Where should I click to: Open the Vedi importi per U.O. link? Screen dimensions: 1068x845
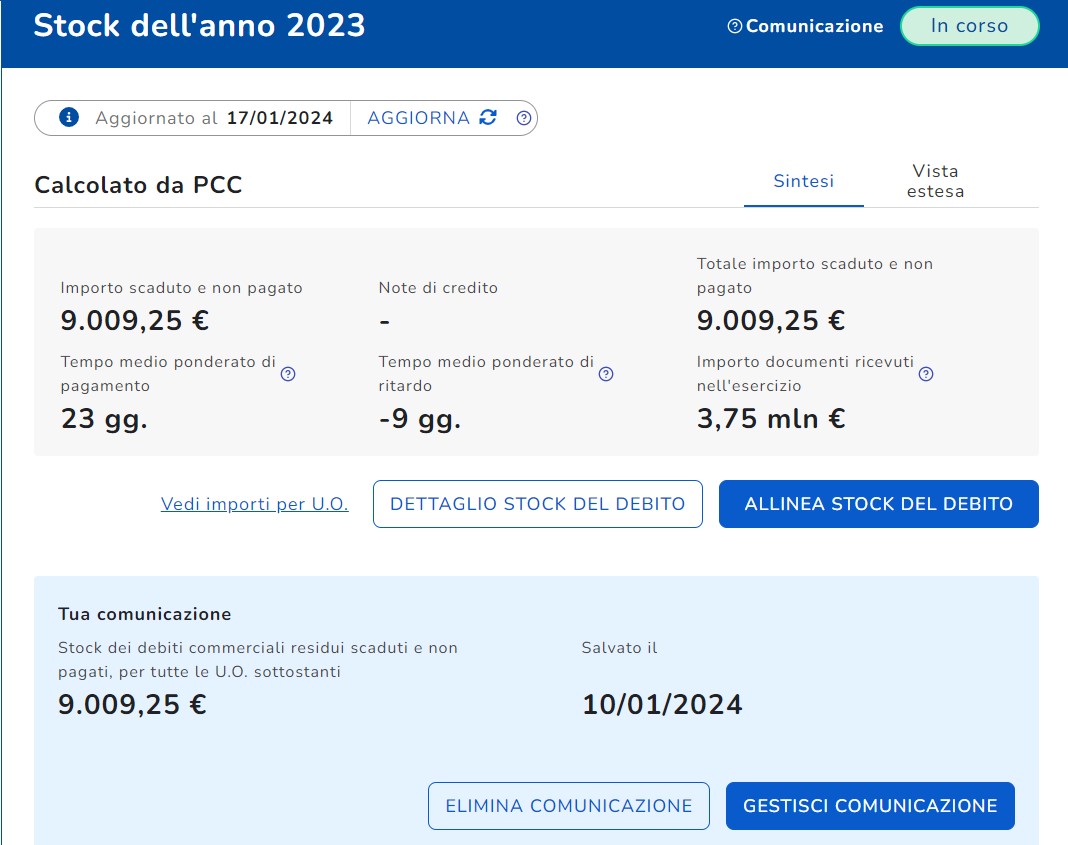pos(254,504)
